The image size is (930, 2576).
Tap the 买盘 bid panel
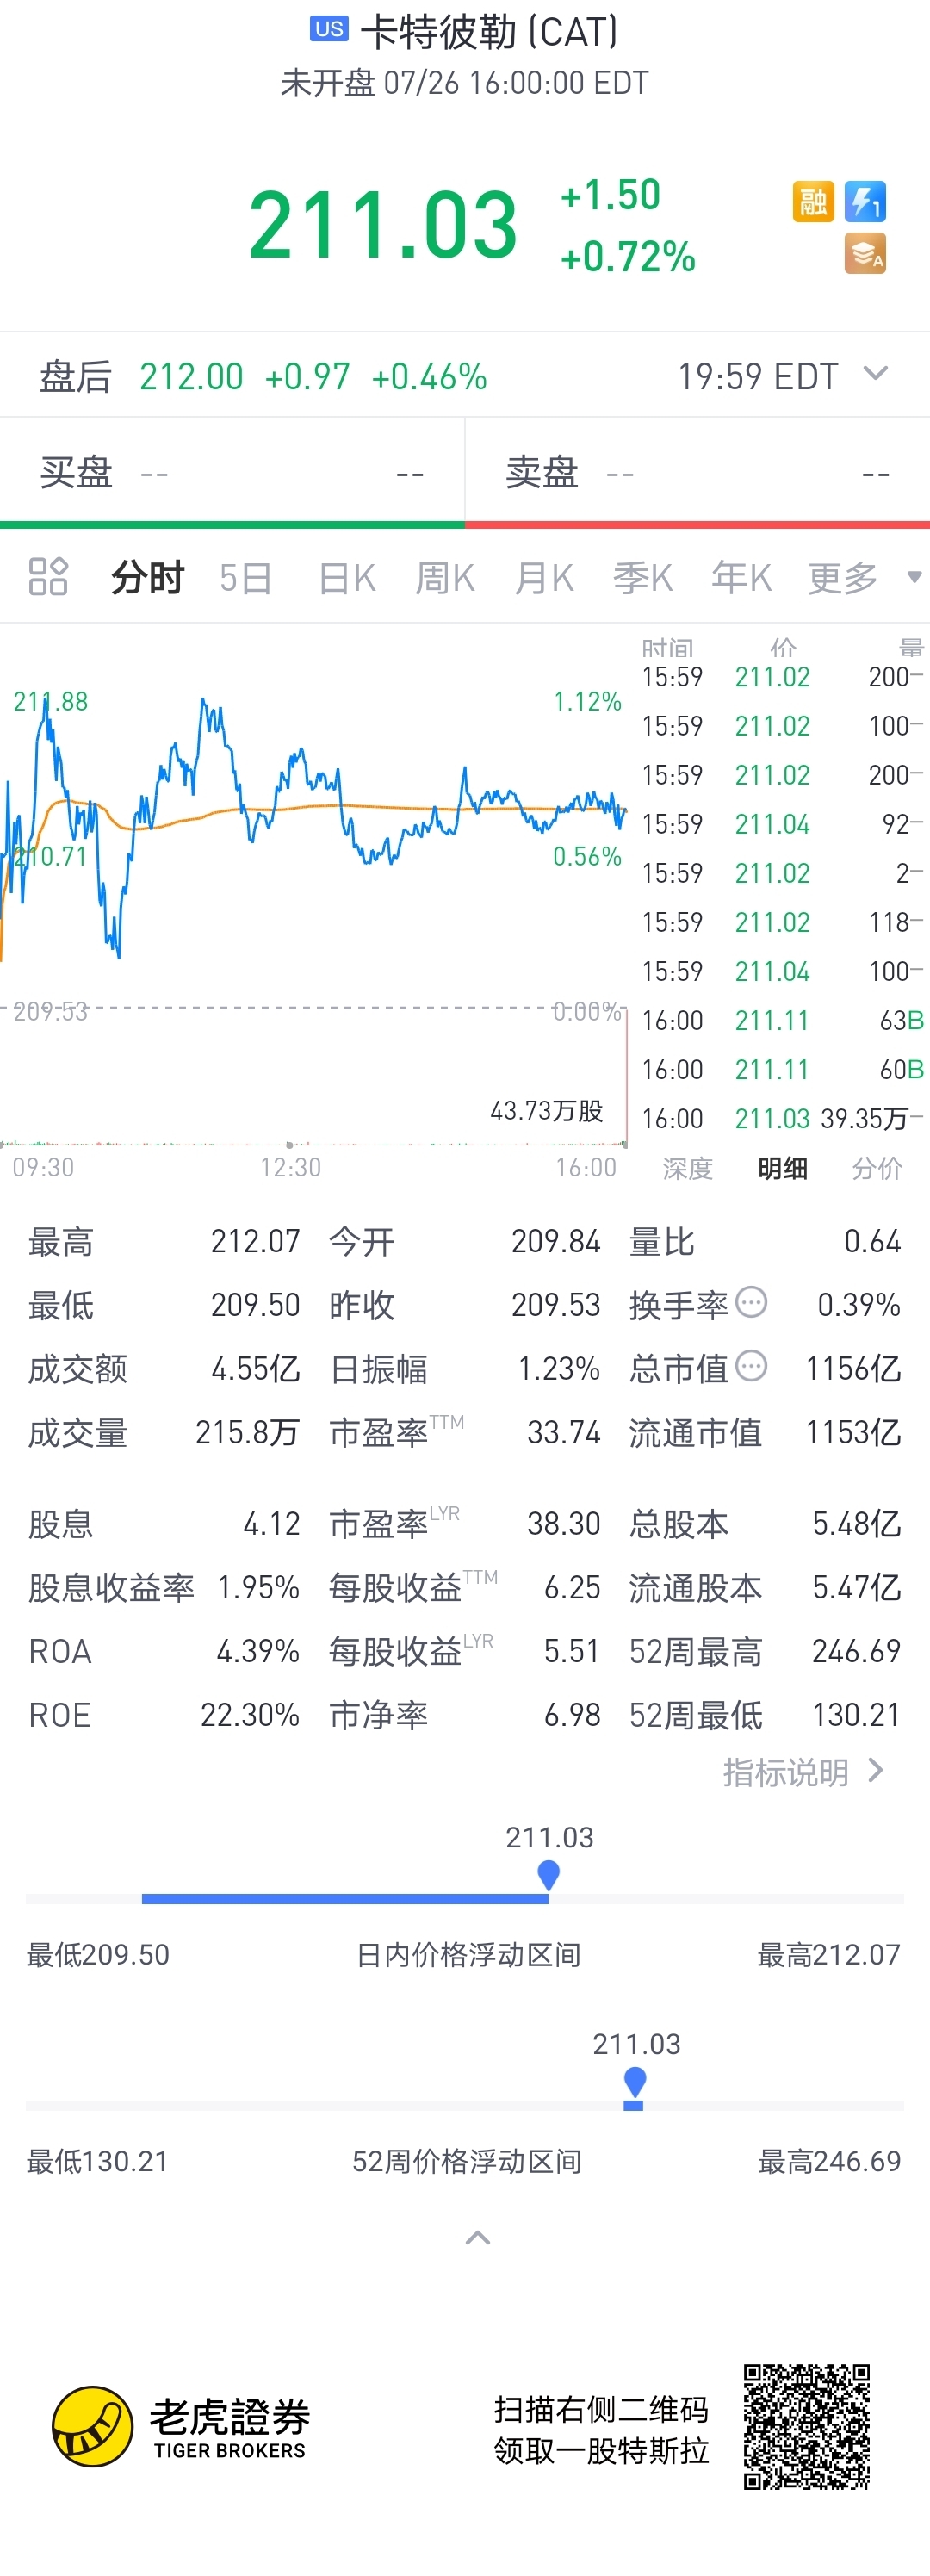click(x=232, y=472)
